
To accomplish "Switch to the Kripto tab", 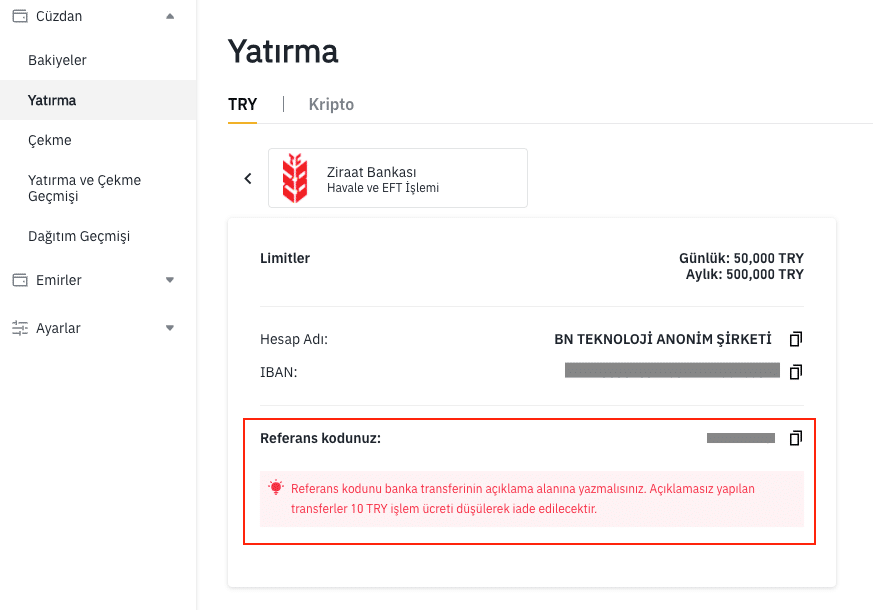I will 331,104.
